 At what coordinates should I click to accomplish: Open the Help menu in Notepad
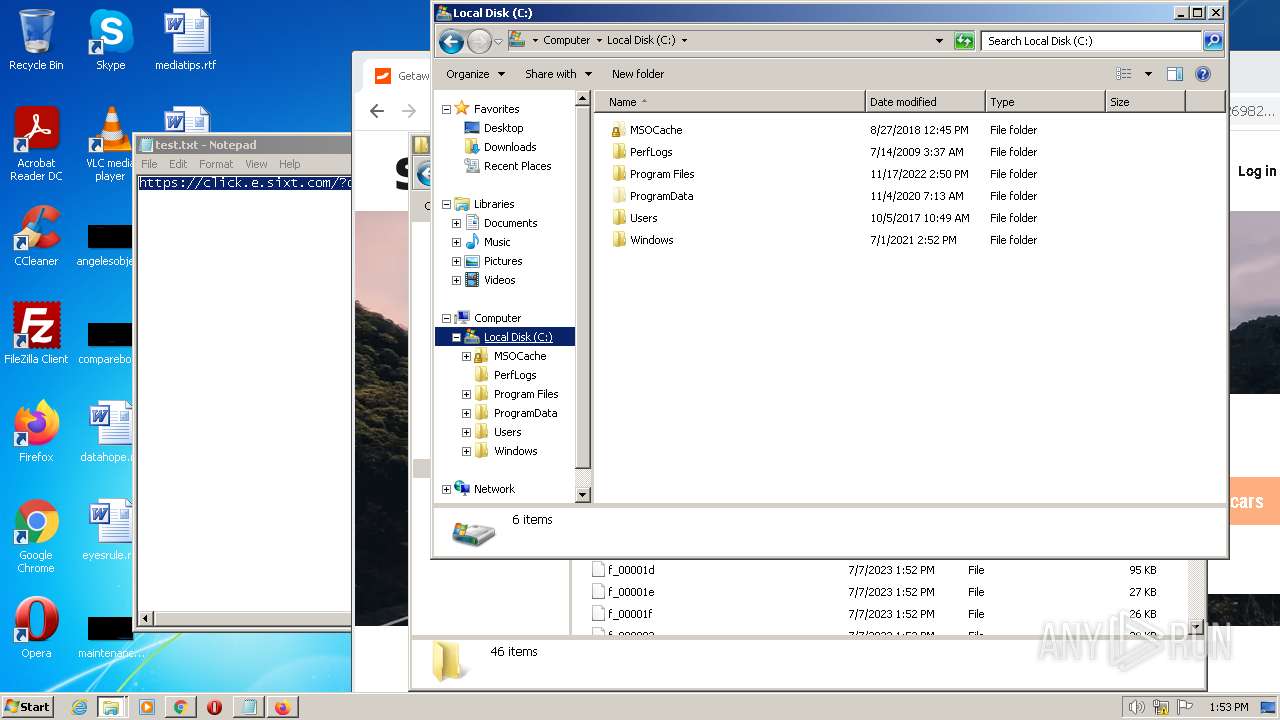[x=289, y=164]
